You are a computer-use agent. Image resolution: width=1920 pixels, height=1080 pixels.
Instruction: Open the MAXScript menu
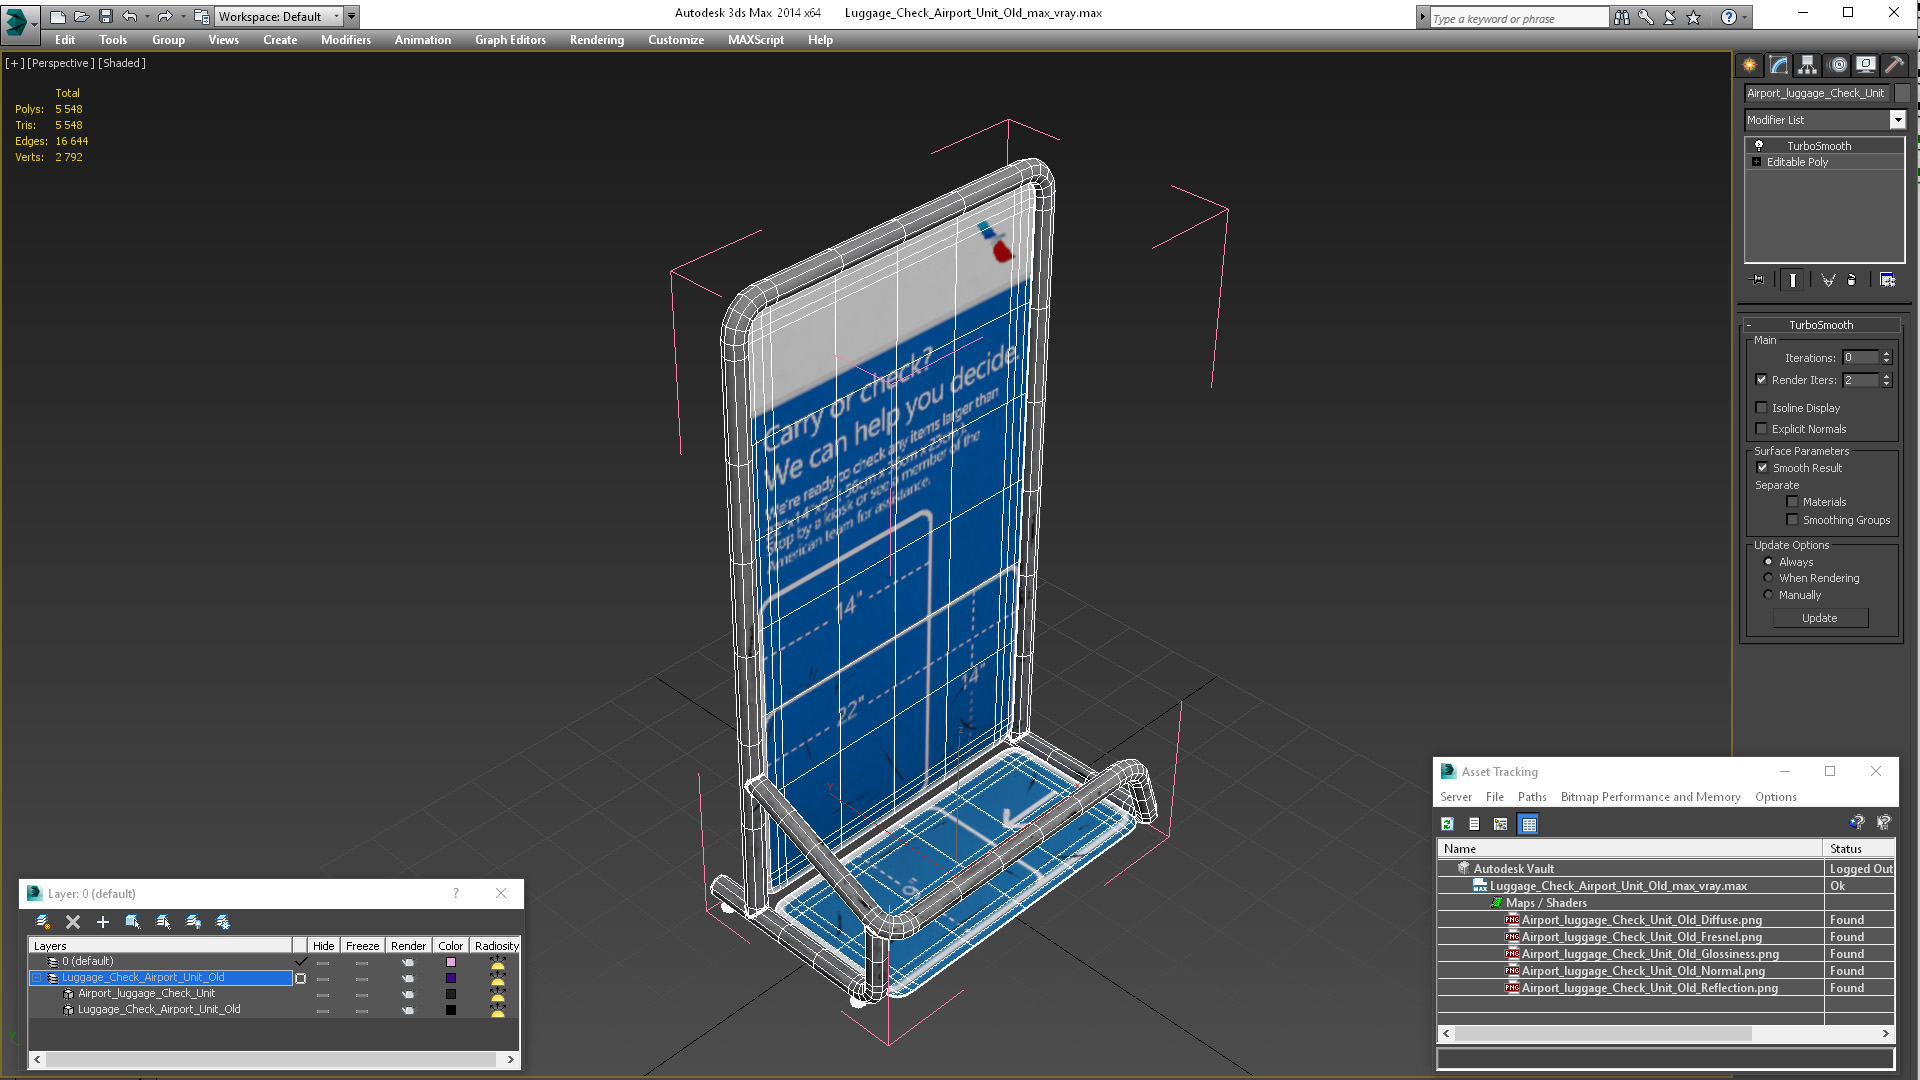click(755, 40)
